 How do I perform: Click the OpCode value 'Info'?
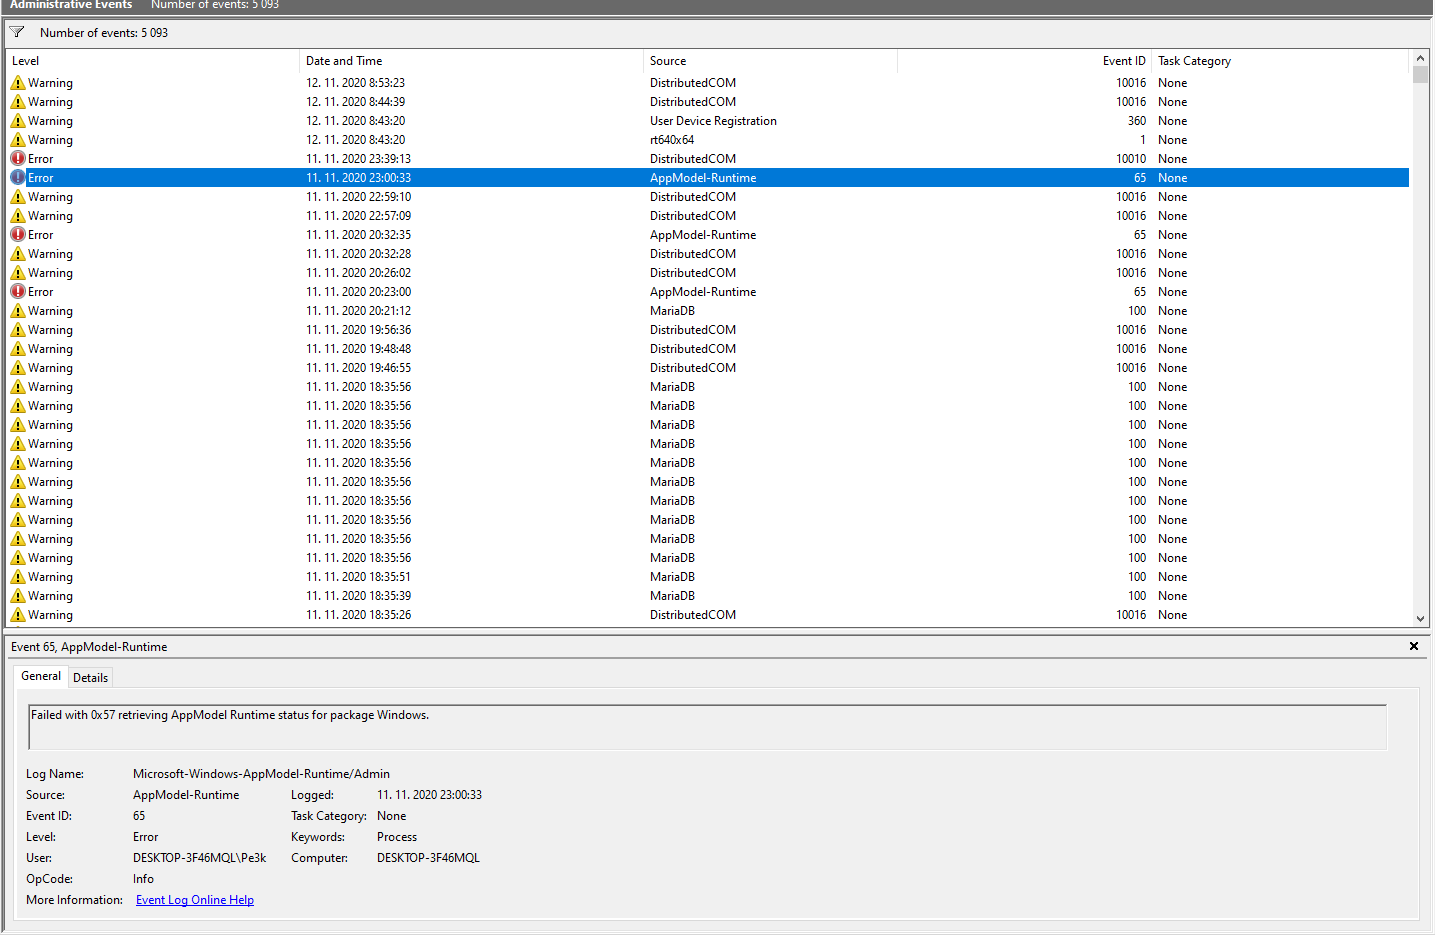143,879
